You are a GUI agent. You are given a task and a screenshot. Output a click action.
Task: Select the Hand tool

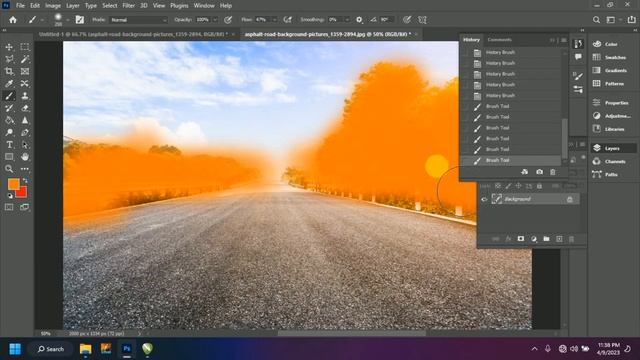point(25,157)
